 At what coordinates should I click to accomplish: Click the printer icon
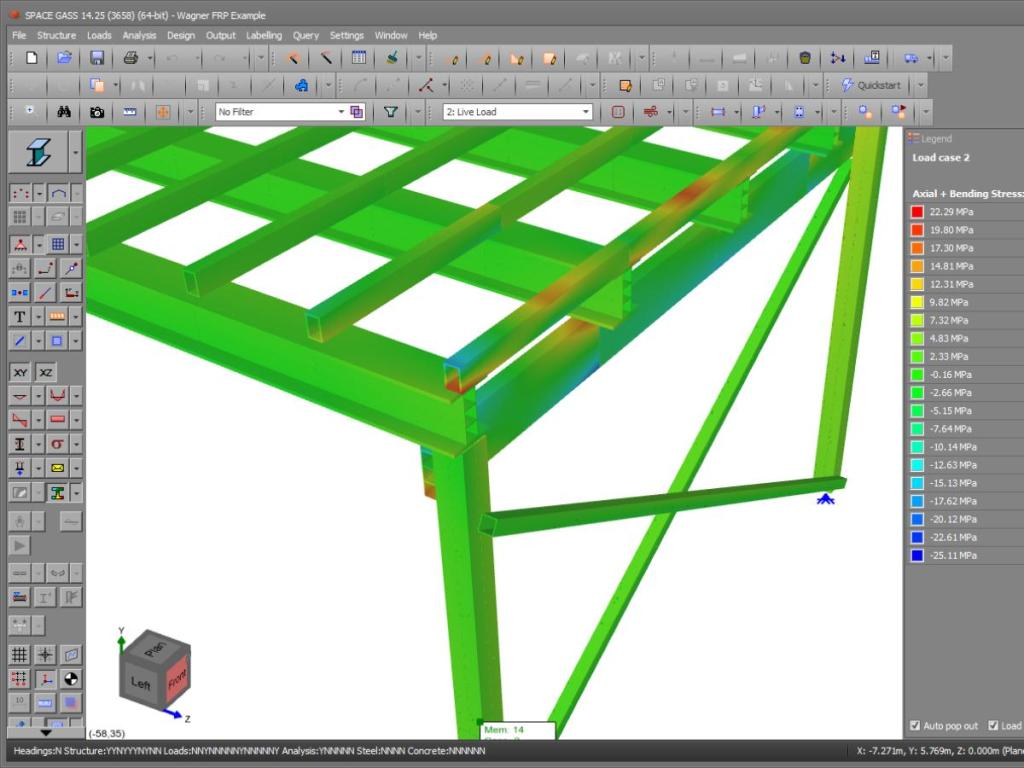pos(131,58)
